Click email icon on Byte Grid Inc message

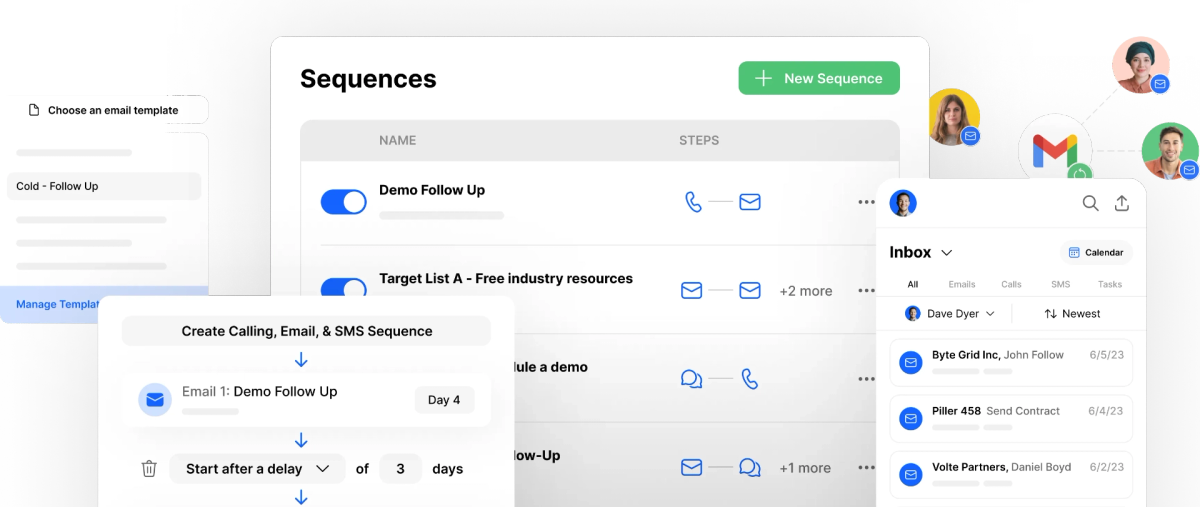(x=910, y=362)
